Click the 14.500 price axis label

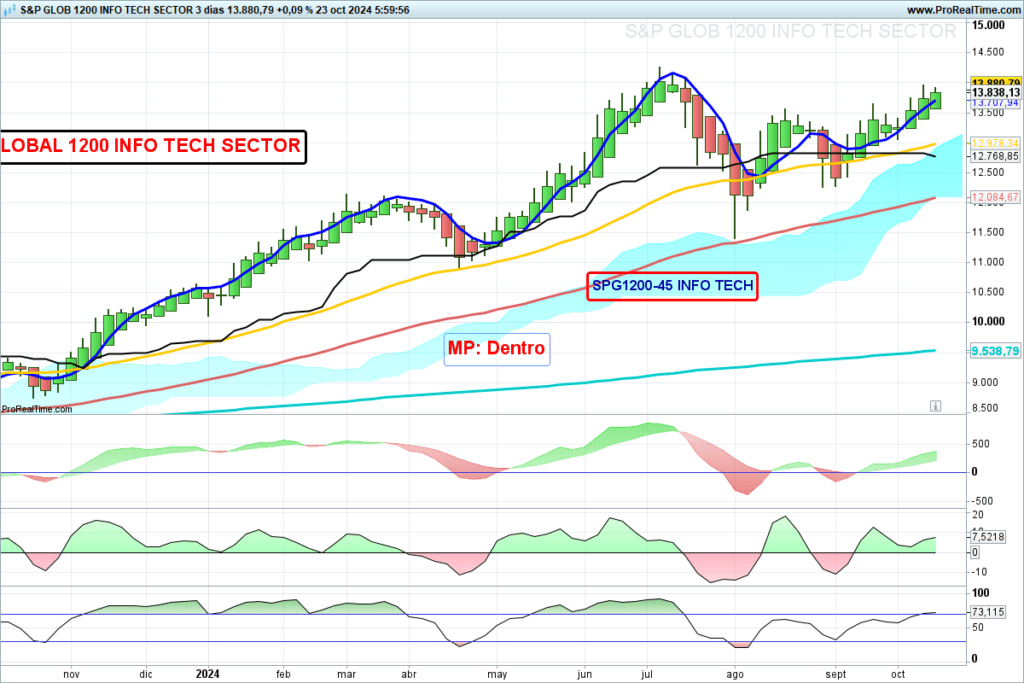(x=988, y=52)
